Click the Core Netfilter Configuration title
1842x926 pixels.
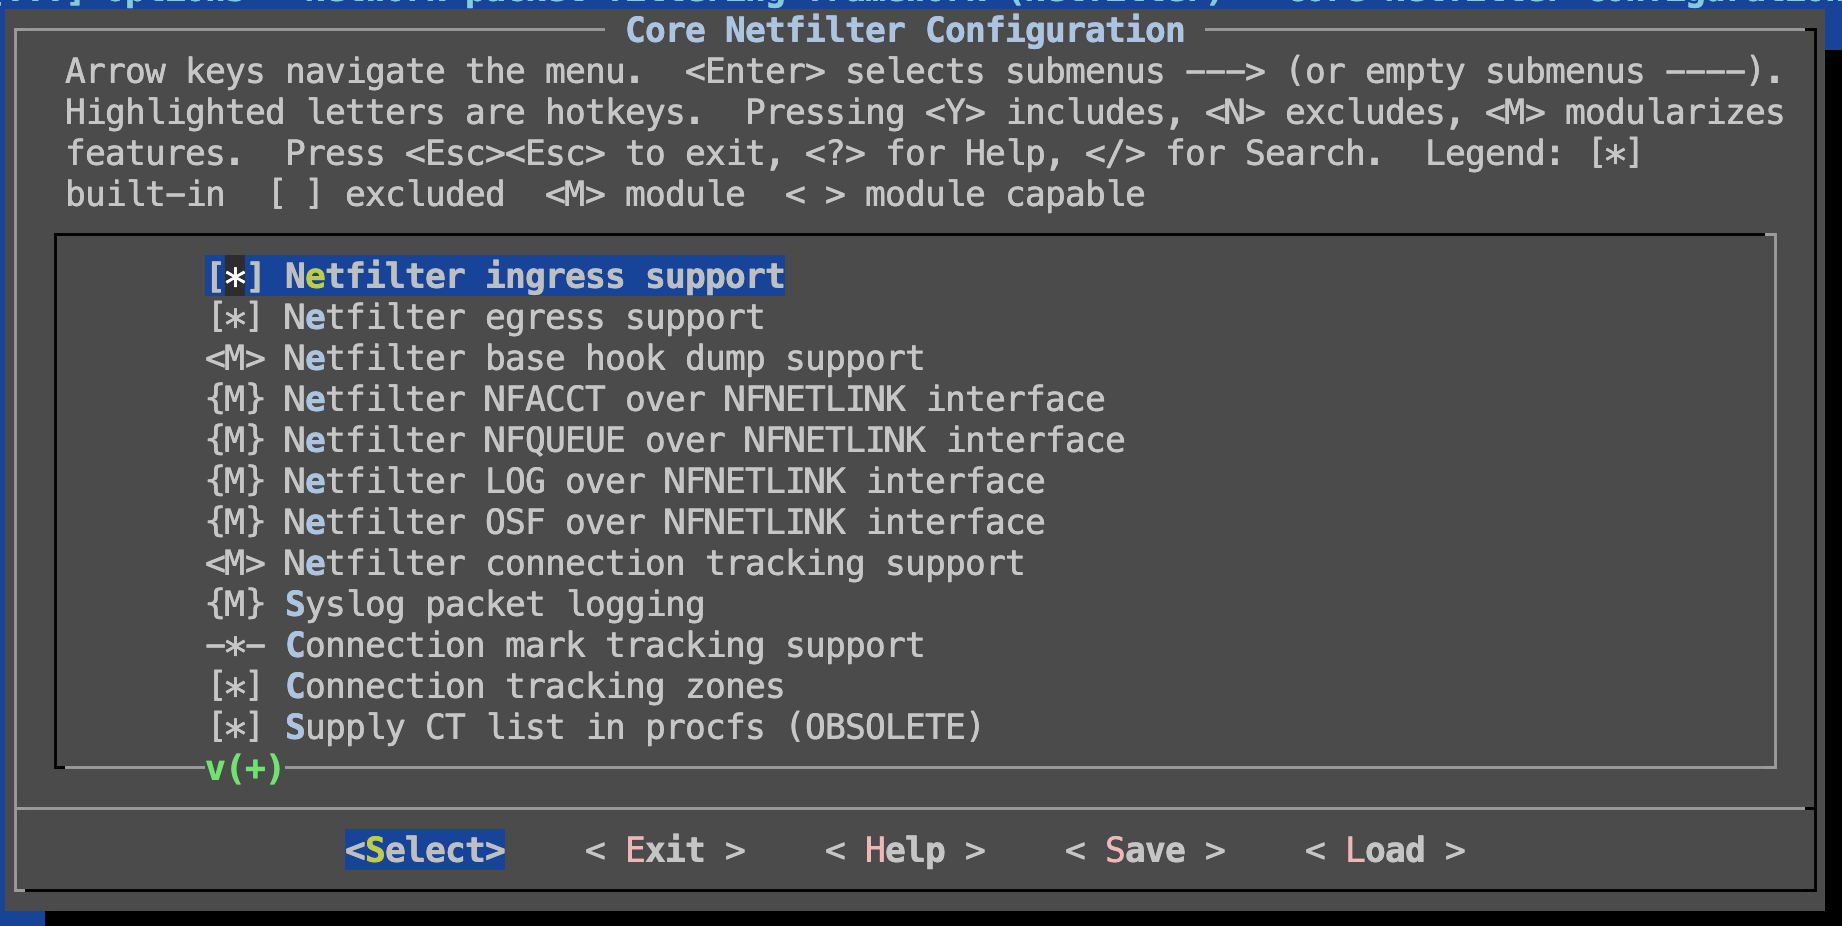click(904, 30)
